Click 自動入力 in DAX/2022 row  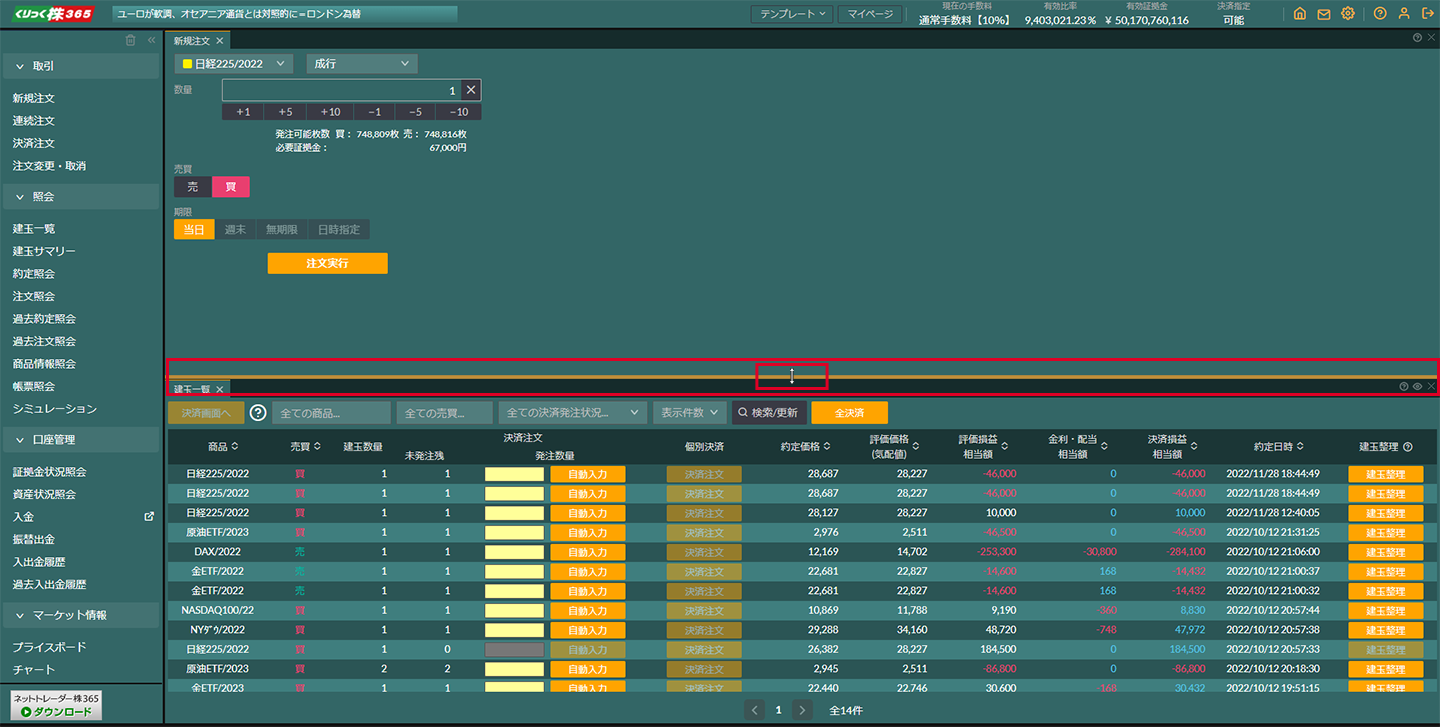pyautogui.click(x=587, y=552)
